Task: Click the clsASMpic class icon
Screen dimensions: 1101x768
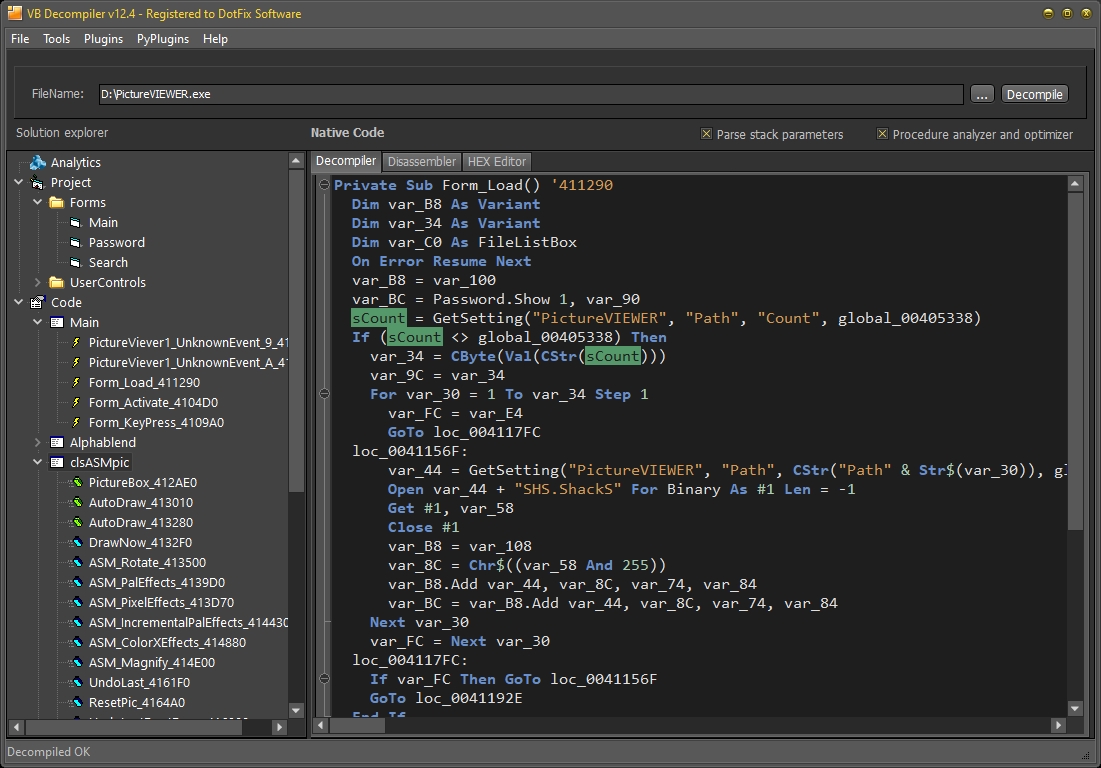Action: [57, 463]
